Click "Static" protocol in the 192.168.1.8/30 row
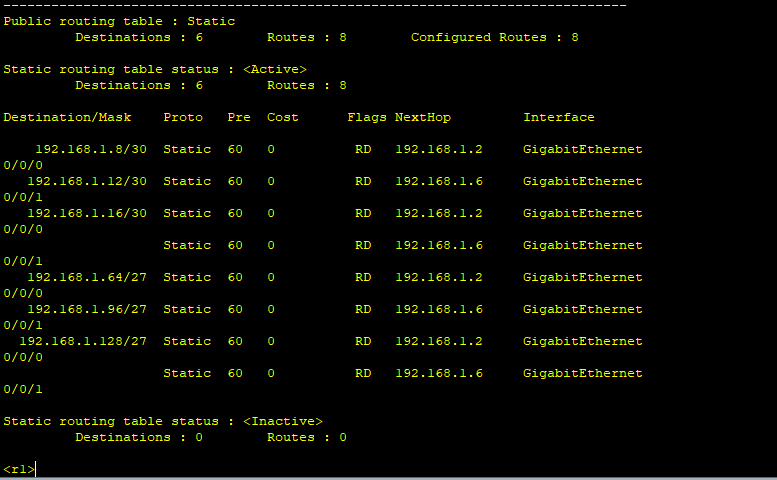This screenshot has width=777, height=480. point(187,150)
